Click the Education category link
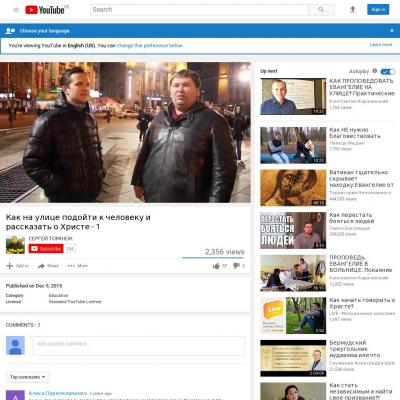Screen dimensions: 400x400 (58, 295)
